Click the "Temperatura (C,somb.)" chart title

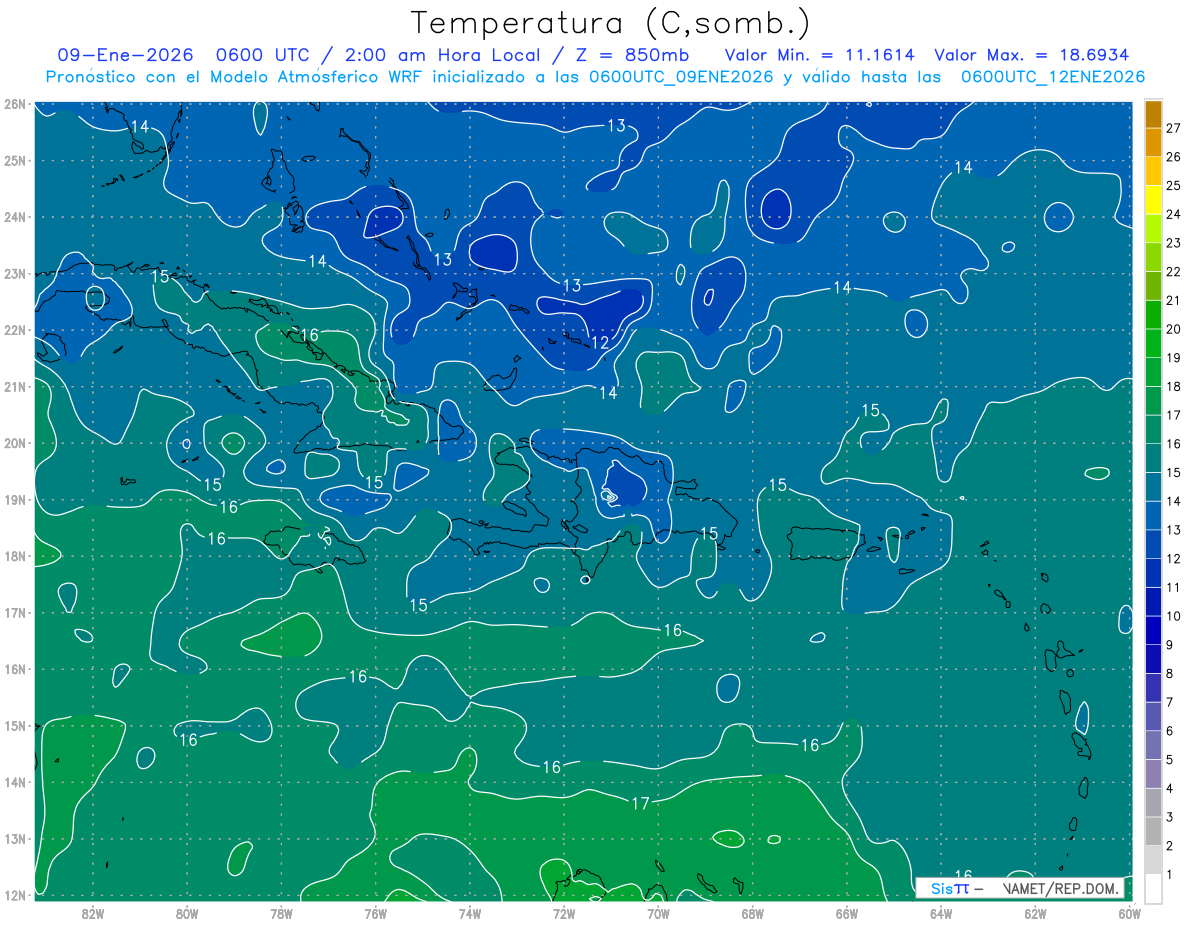[x=610, y=23]
